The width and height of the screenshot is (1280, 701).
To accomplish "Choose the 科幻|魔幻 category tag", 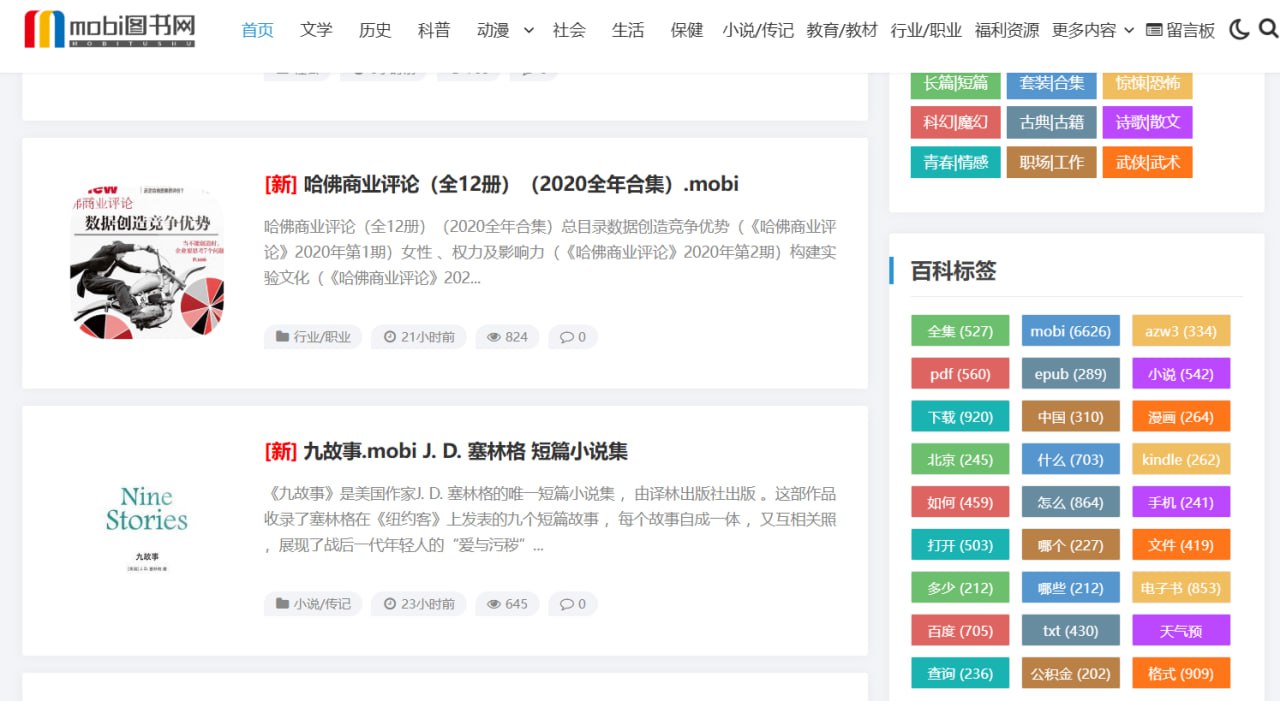I will click(x=955, y=122).
